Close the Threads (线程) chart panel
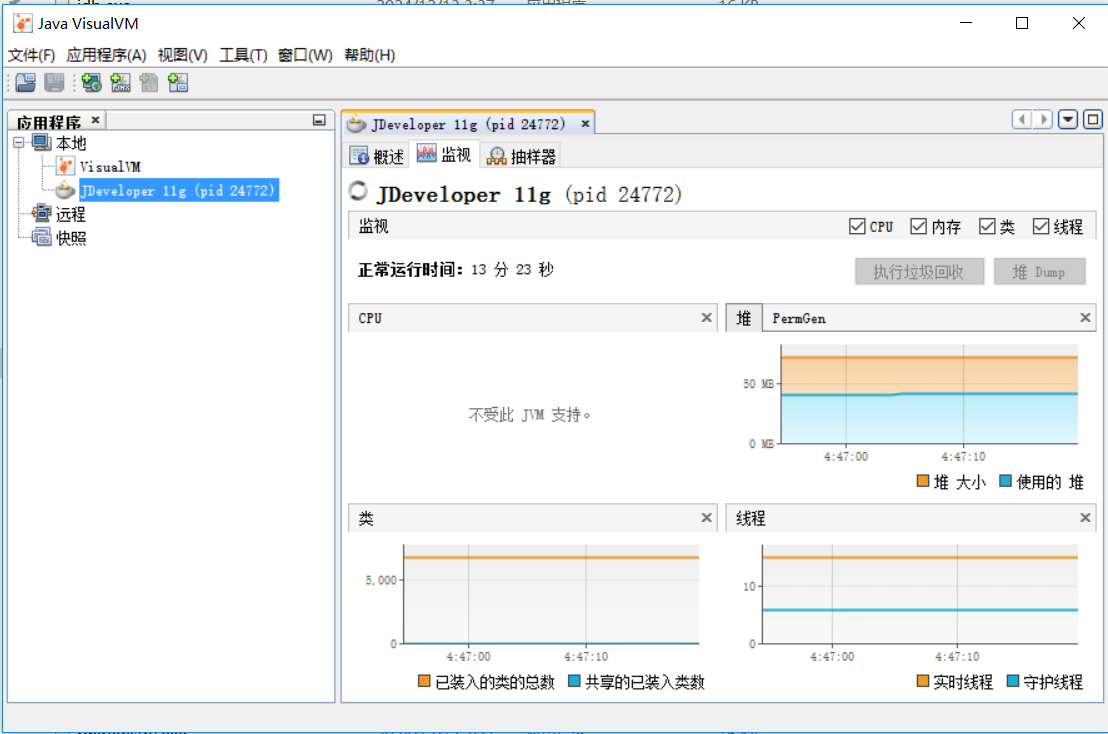1108x734 pixels. (1085, 518)
